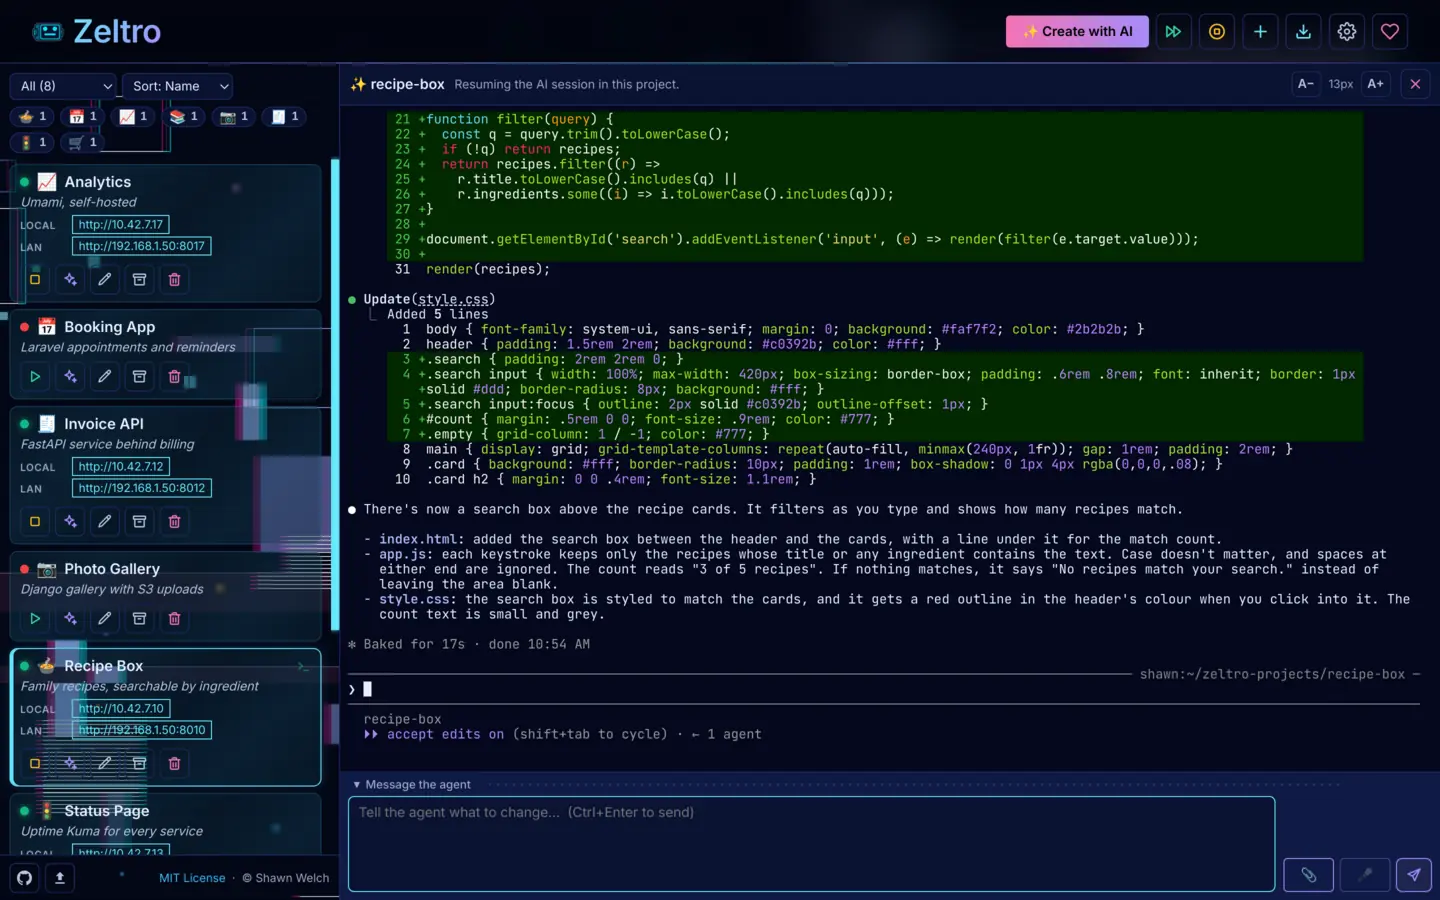Click the project list vertical scrollbar
The height and width of the screenshot is (900, 1440).
[x=334, y=394]
